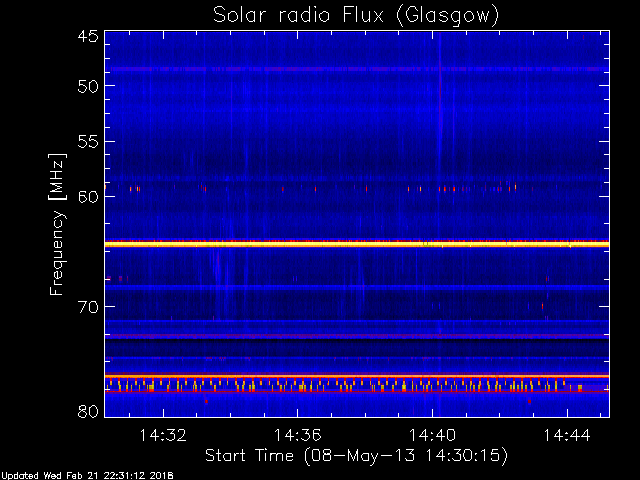Click the 14:44 time tick label
This screenshot has width=640, height=480.
[567, 435]
